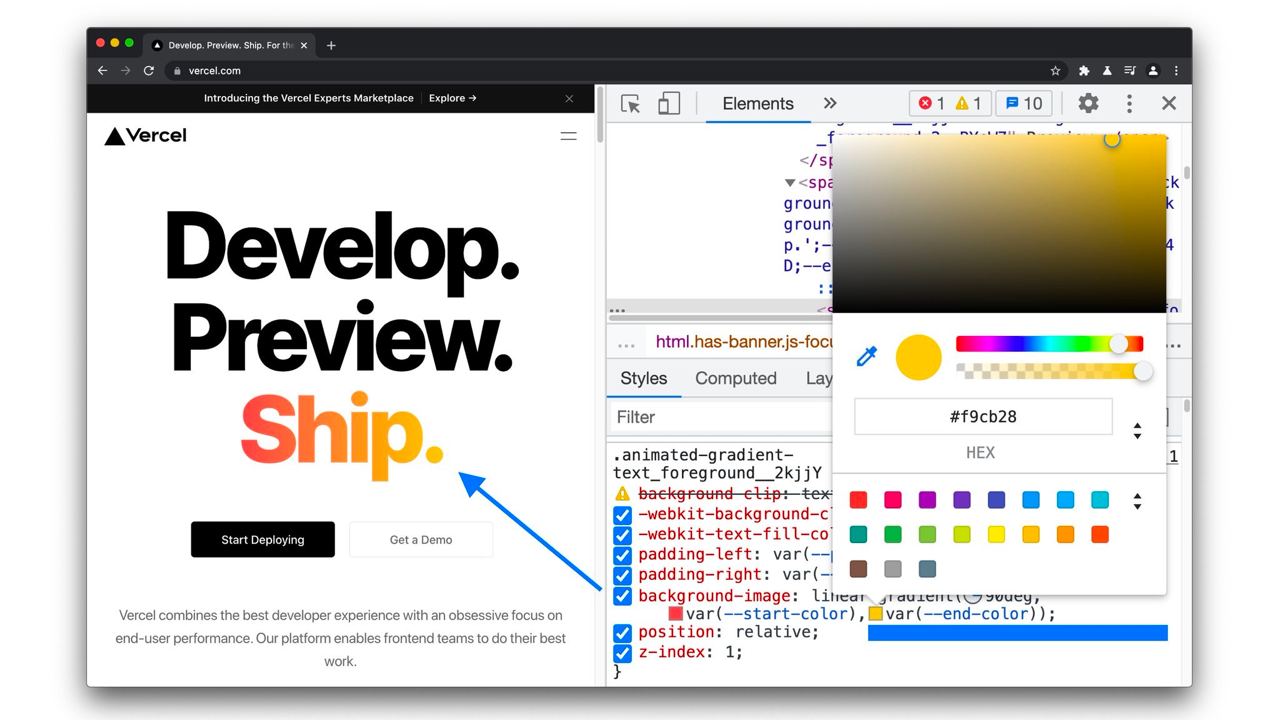
Task: Toggle the device toolbar icon
Action: tap(669, 104)
